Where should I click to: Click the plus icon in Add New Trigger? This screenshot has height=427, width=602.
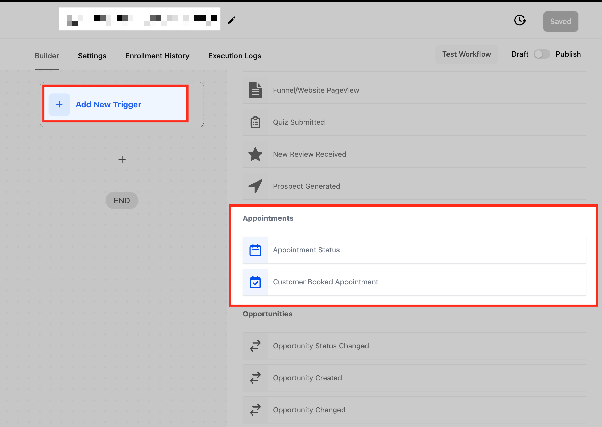pos(59,104)
